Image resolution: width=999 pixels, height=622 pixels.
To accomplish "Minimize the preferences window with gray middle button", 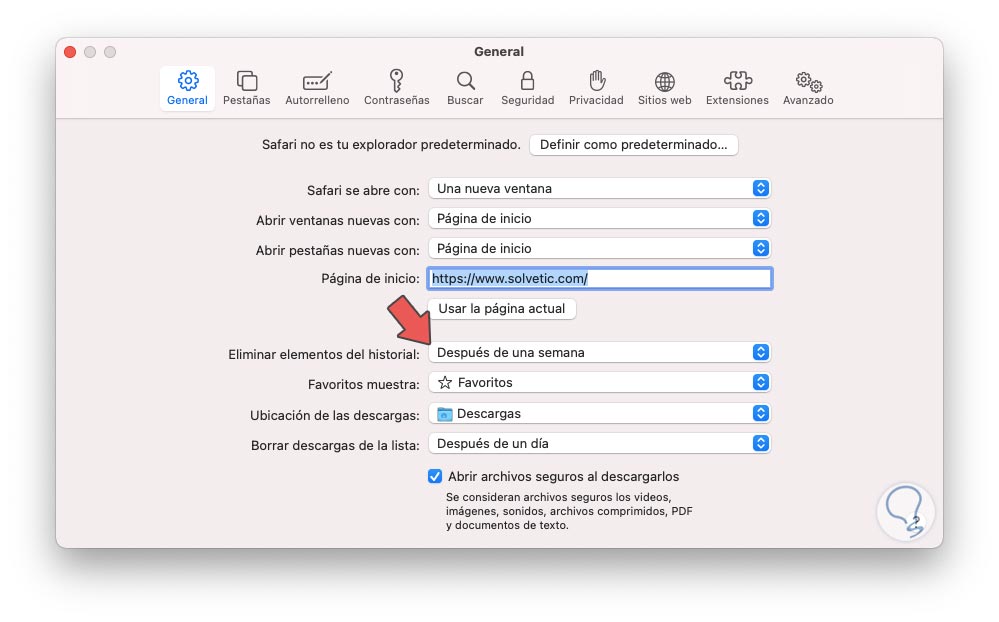I will (x=90, y=52).
